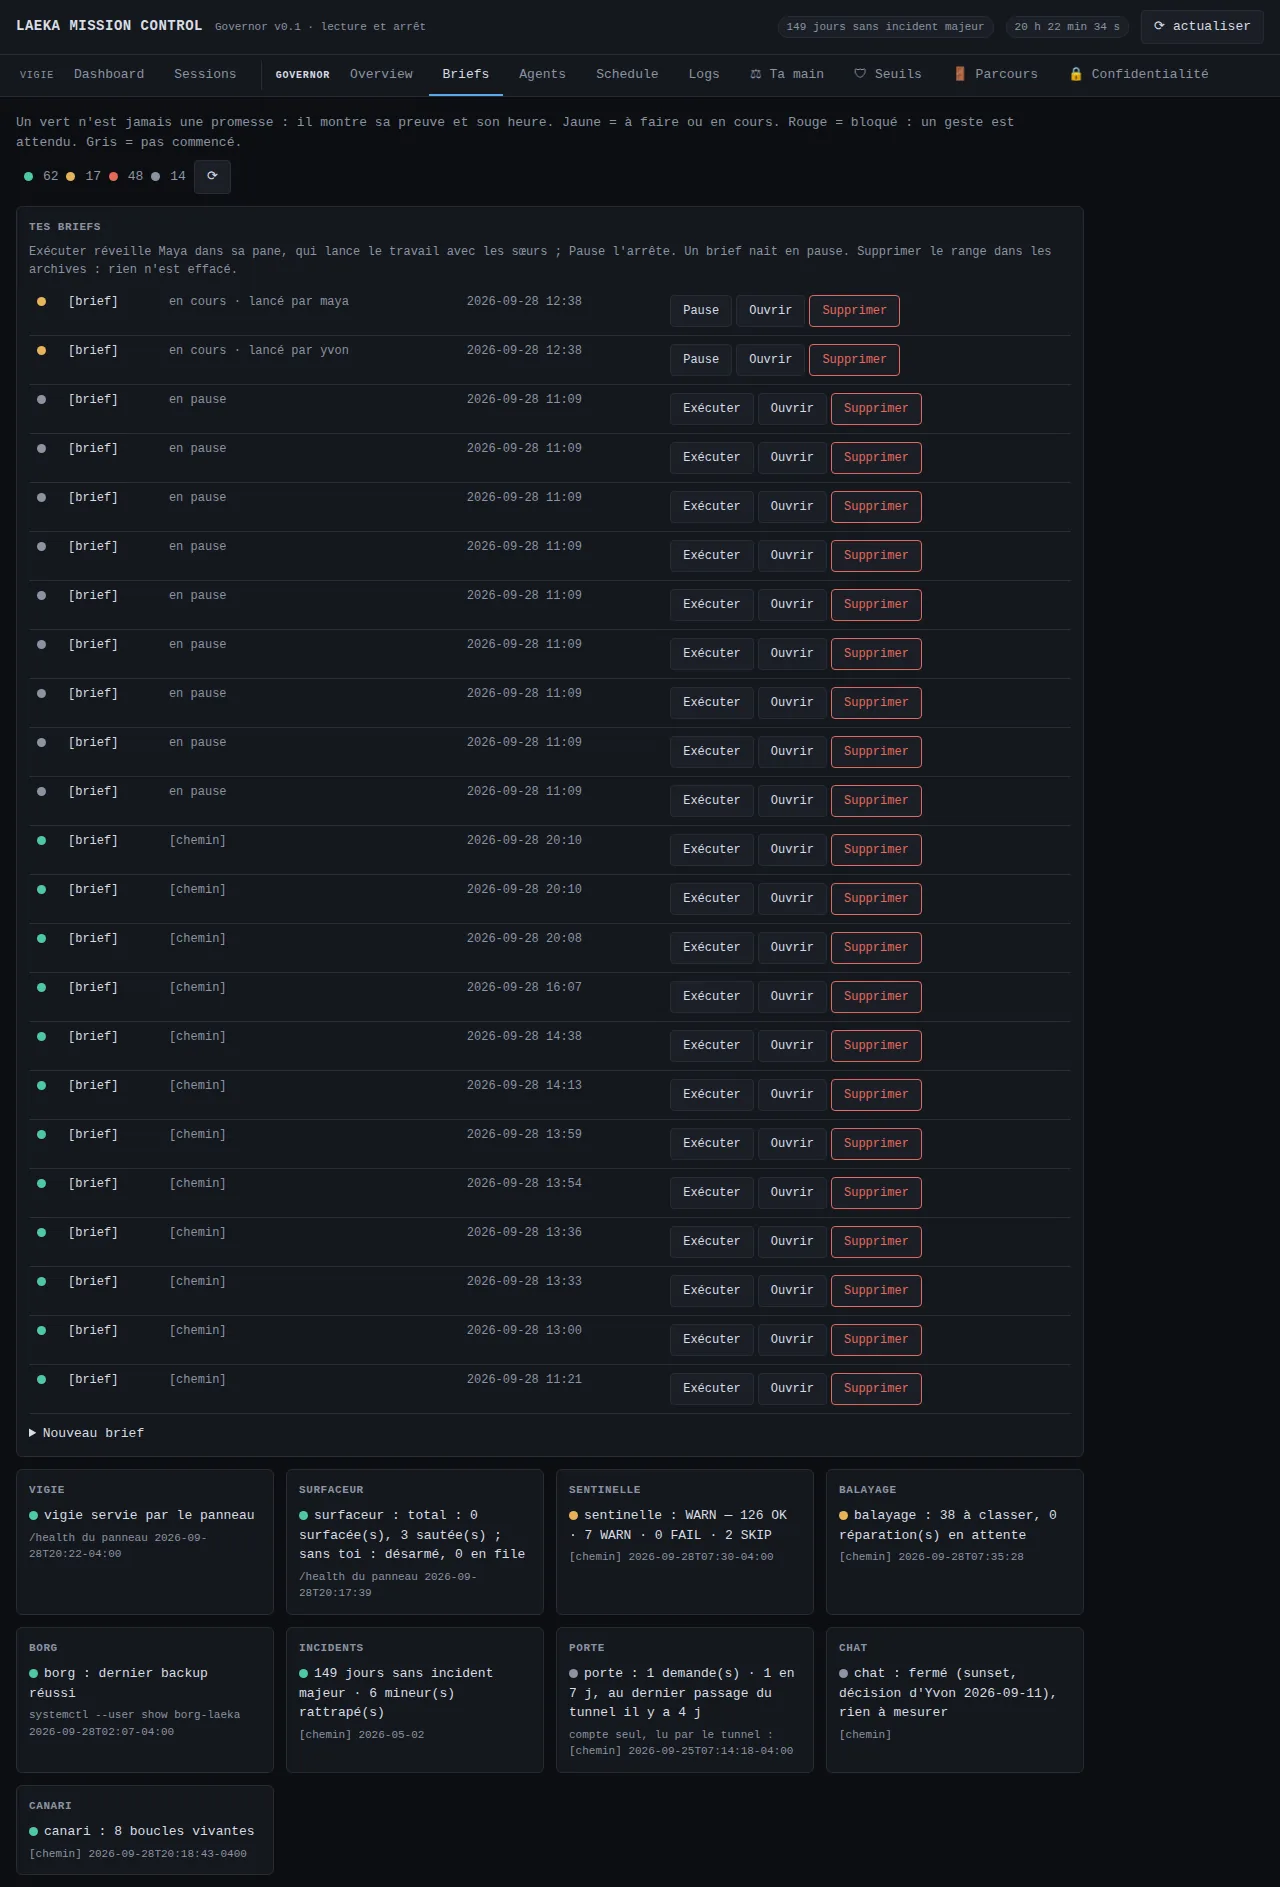The width and height of the screenshot is (1280, 1887).
Task: Supprimer the brief dated 2026-09-28 14:38
Action: click(x=876, y=1046)
